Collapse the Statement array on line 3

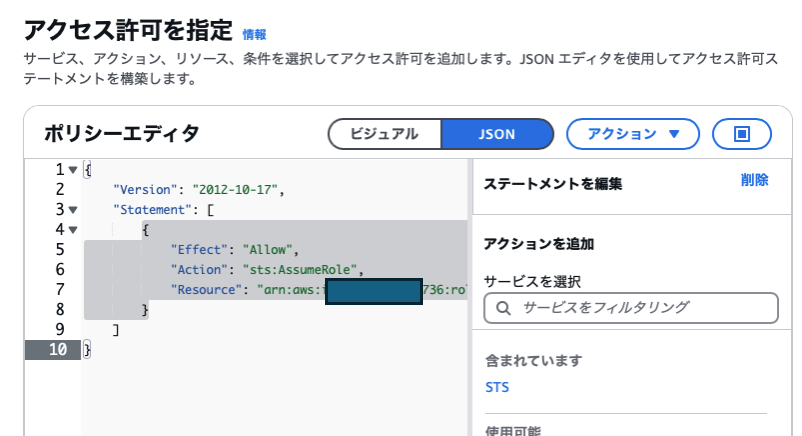pos(74,210)
